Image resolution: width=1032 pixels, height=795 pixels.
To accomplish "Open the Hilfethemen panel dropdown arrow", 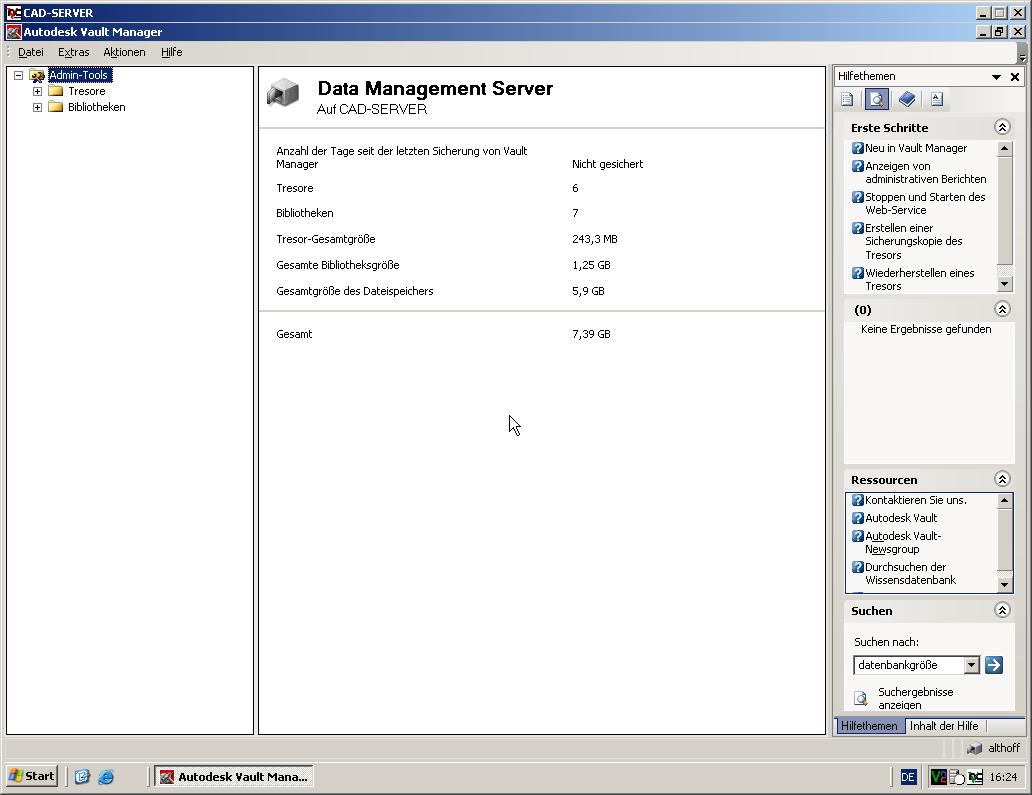I will click(x=996, y=77).
